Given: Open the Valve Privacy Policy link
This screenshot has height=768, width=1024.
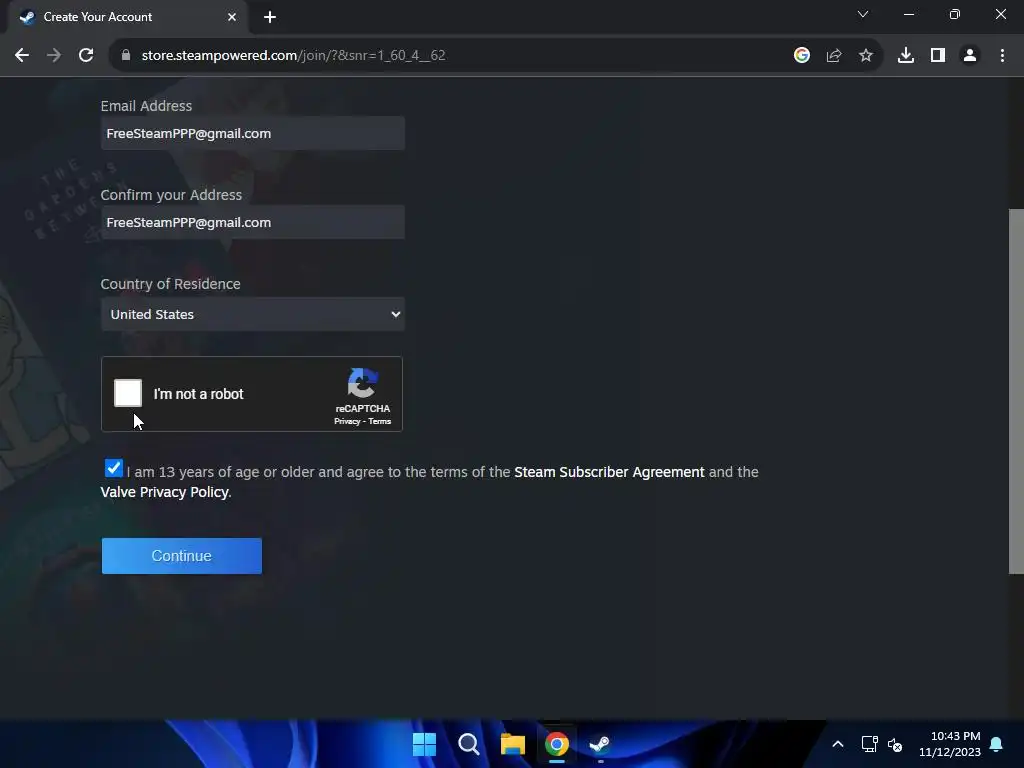Looking at the screenshot, I should [x=164, y=492].
